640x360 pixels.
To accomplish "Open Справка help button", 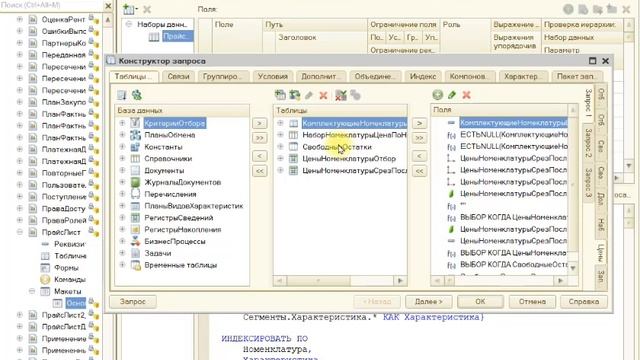I will 584,302.
